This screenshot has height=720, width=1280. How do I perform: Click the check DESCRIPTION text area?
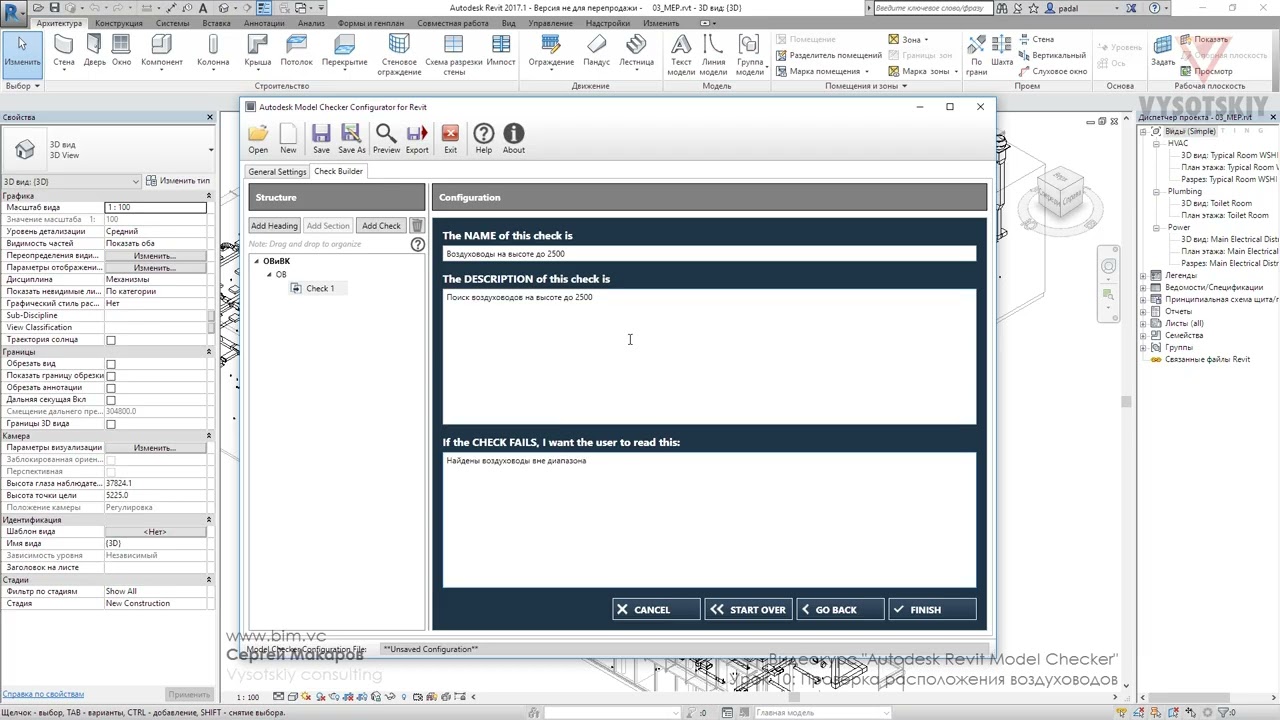pos(709,357)
